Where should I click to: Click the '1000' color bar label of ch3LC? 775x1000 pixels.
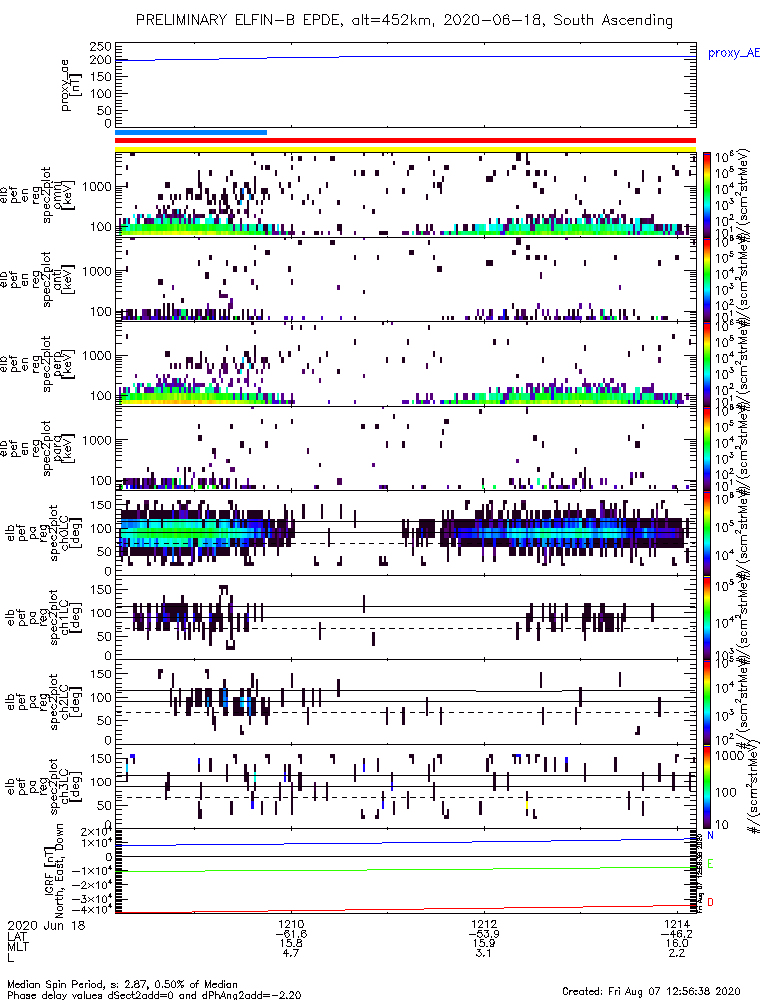click(730, 755)
